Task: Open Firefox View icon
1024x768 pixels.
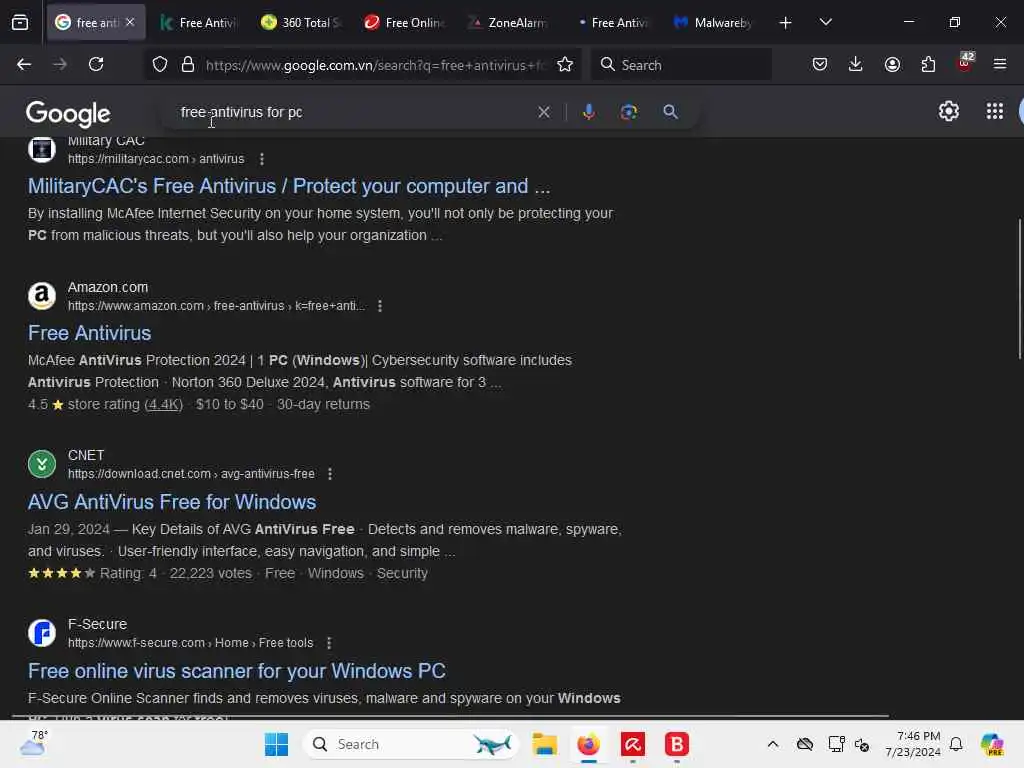Action: [x=20, y=23]
